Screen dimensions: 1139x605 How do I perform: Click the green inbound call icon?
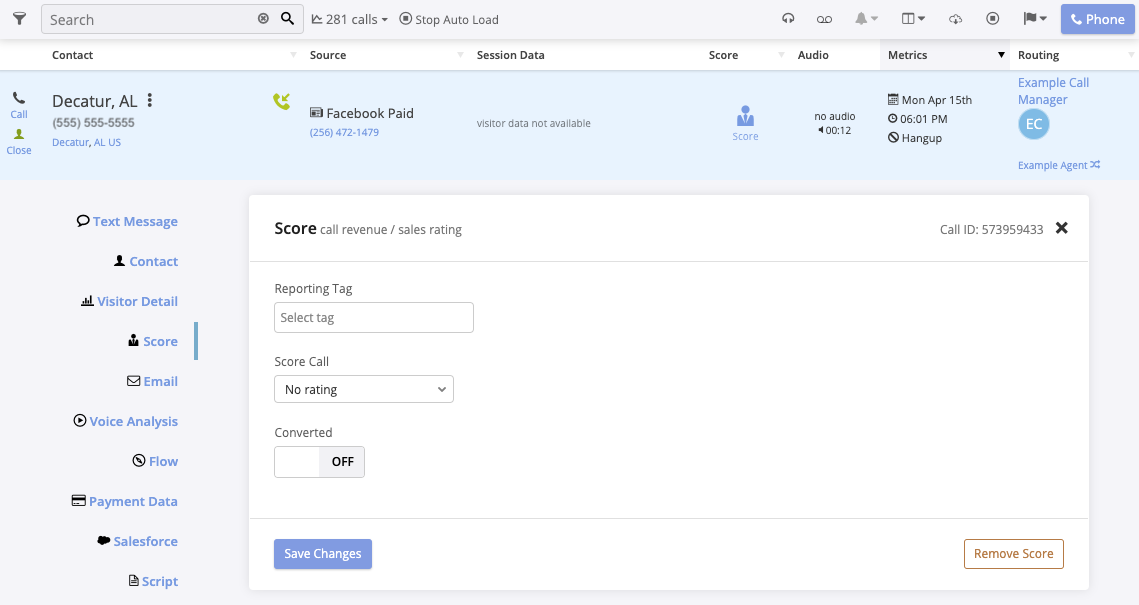click(x=282, y=102)
